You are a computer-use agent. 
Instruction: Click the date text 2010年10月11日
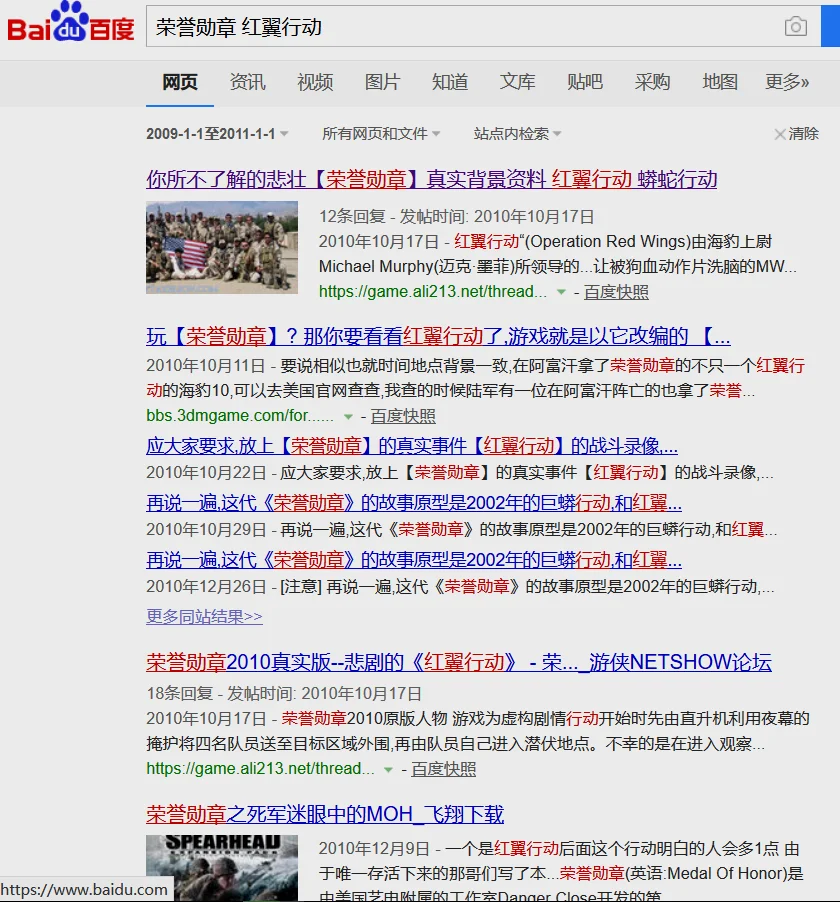(205, 365)
